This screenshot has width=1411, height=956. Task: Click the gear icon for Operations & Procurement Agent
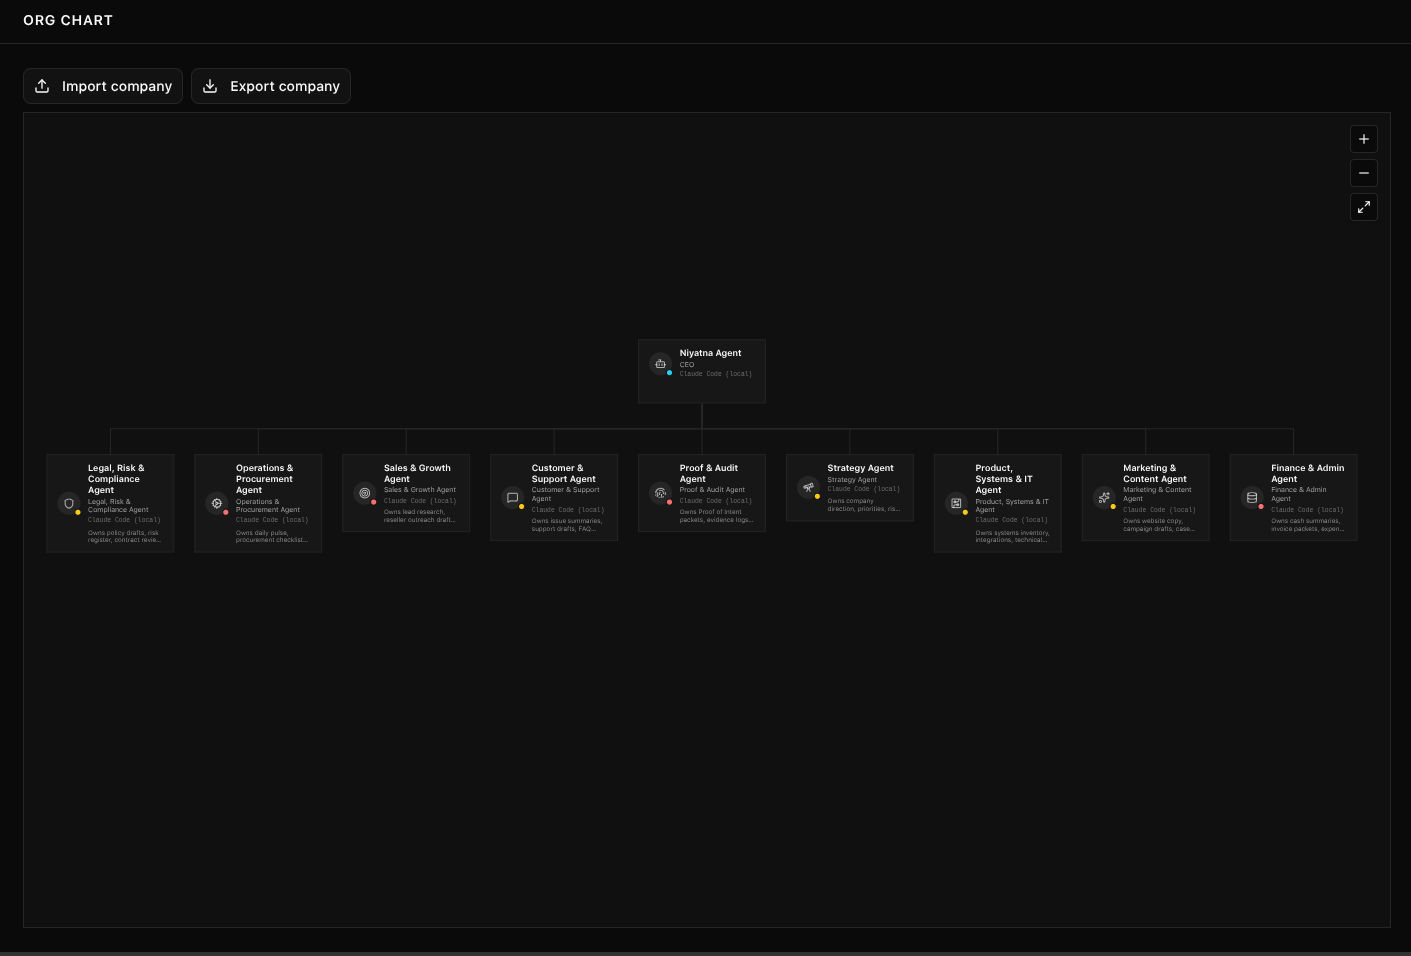[217, 503]
